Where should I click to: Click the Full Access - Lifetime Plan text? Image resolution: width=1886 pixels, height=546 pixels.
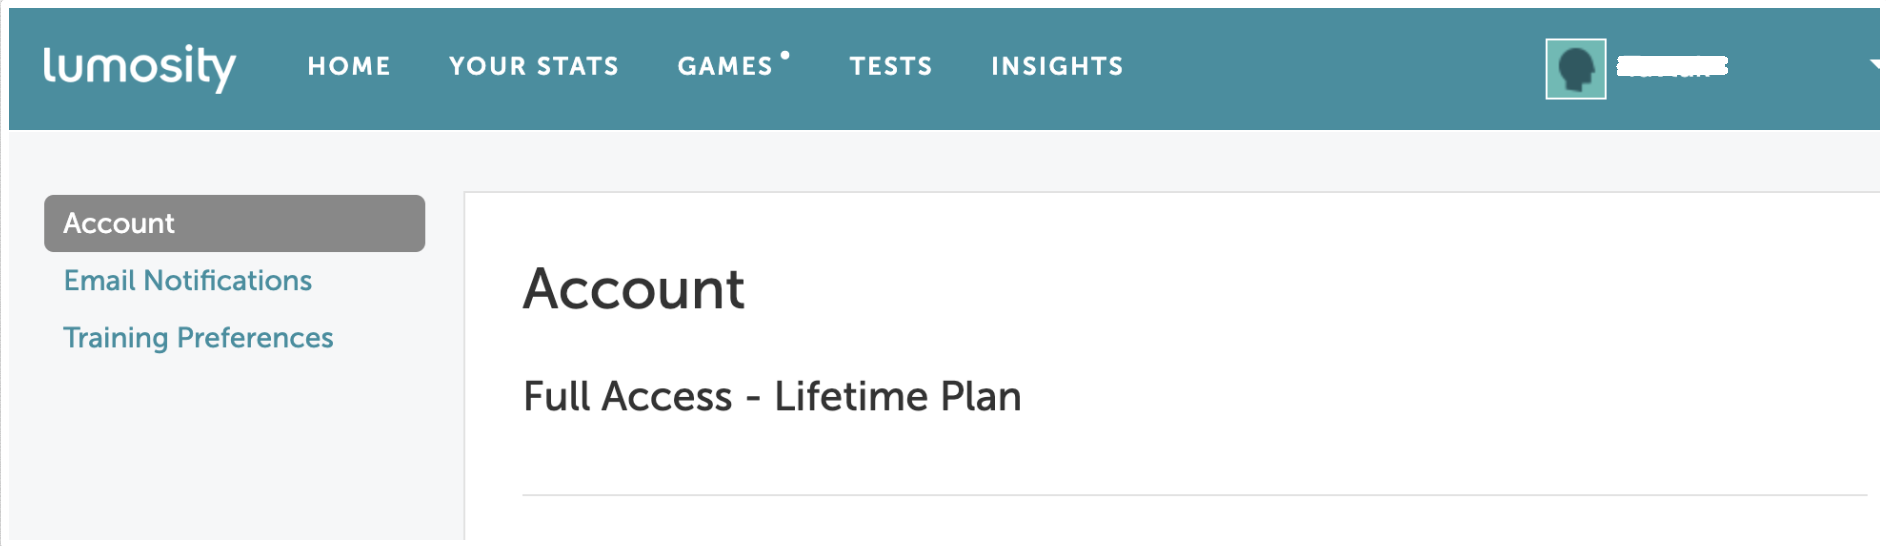pos(772,397)
